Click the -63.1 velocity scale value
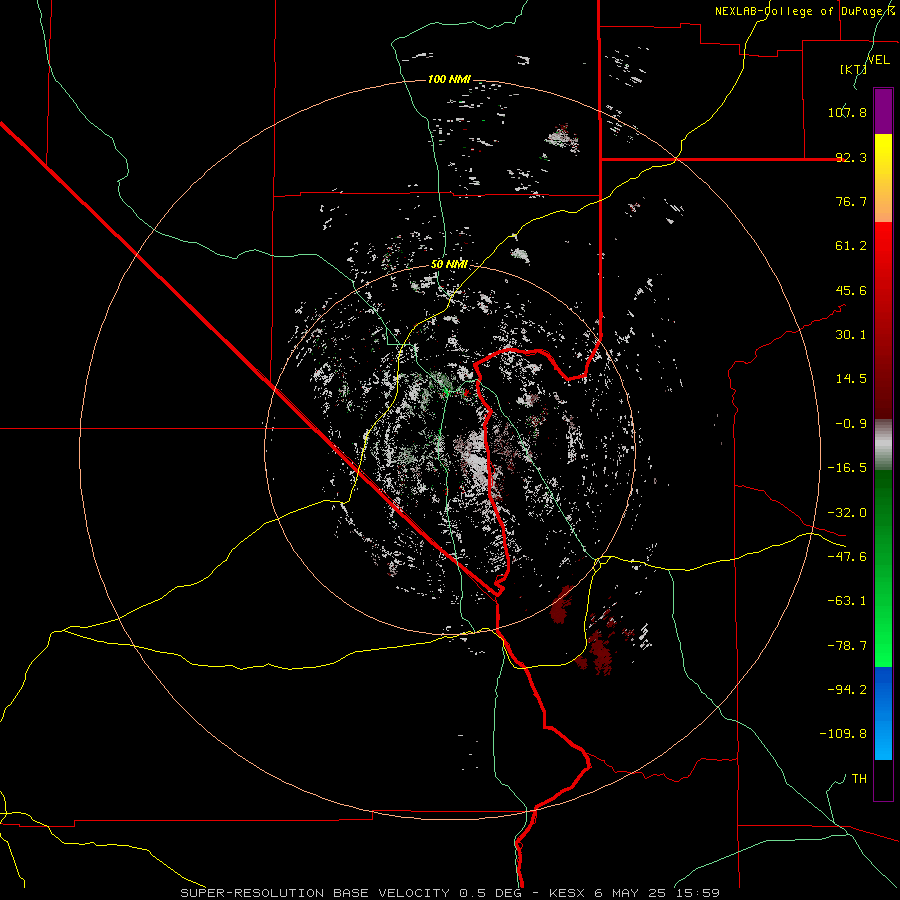Viewport: 900px width, 900px height. (847, 601)
